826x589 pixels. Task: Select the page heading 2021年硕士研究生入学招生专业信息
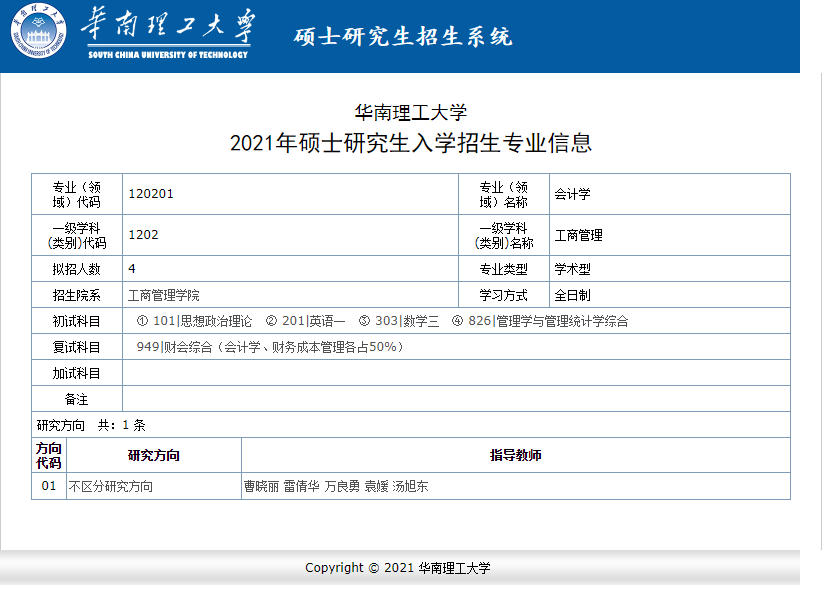[411, 143]
